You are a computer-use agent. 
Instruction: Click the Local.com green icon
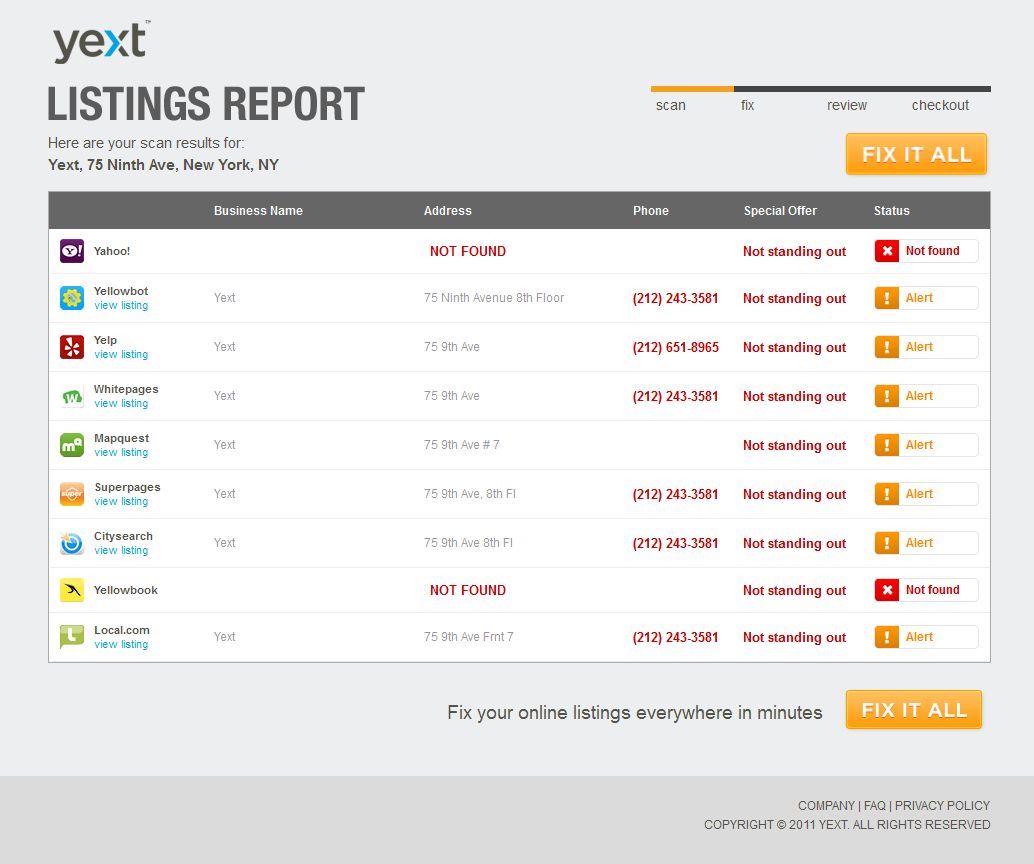[x=72, y=637]
